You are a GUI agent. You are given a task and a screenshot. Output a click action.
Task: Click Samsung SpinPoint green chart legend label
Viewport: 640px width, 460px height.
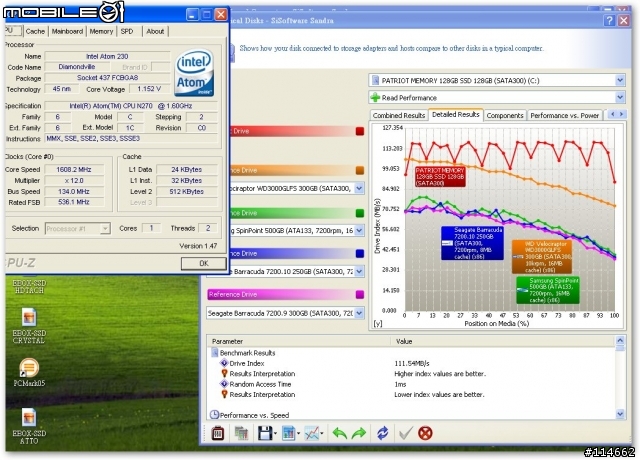coord(548,290)
